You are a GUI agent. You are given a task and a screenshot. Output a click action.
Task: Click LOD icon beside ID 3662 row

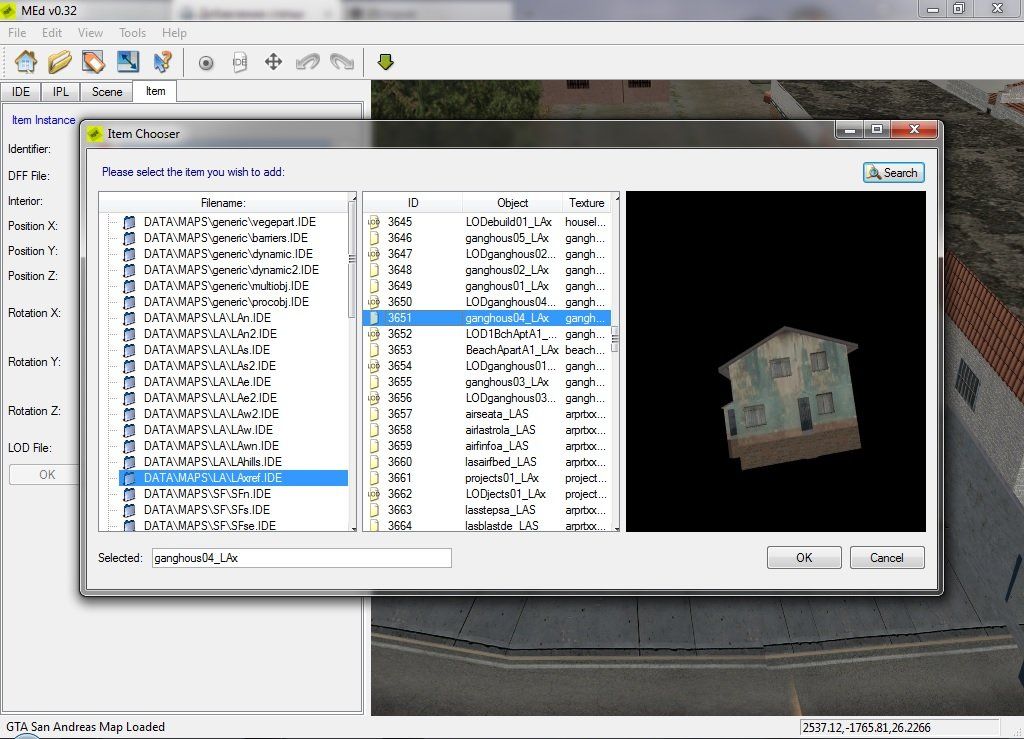374,494
